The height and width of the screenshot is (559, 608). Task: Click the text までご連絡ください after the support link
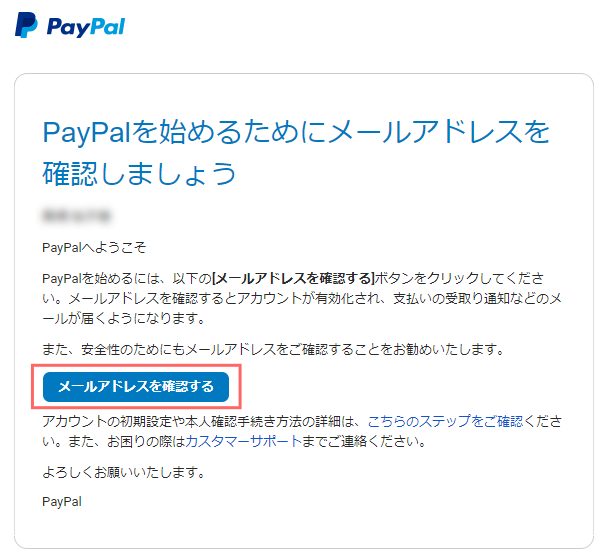pos(364,441)
